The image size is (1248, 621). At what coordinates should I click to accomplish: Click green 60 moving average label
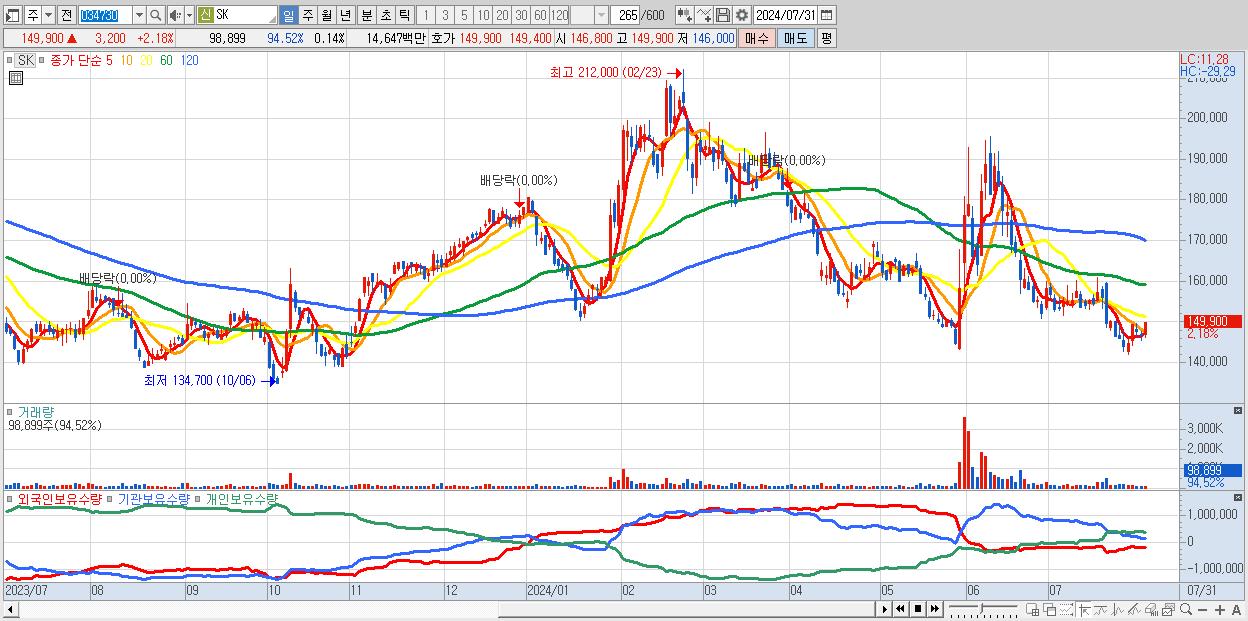(x=166, y=61)
